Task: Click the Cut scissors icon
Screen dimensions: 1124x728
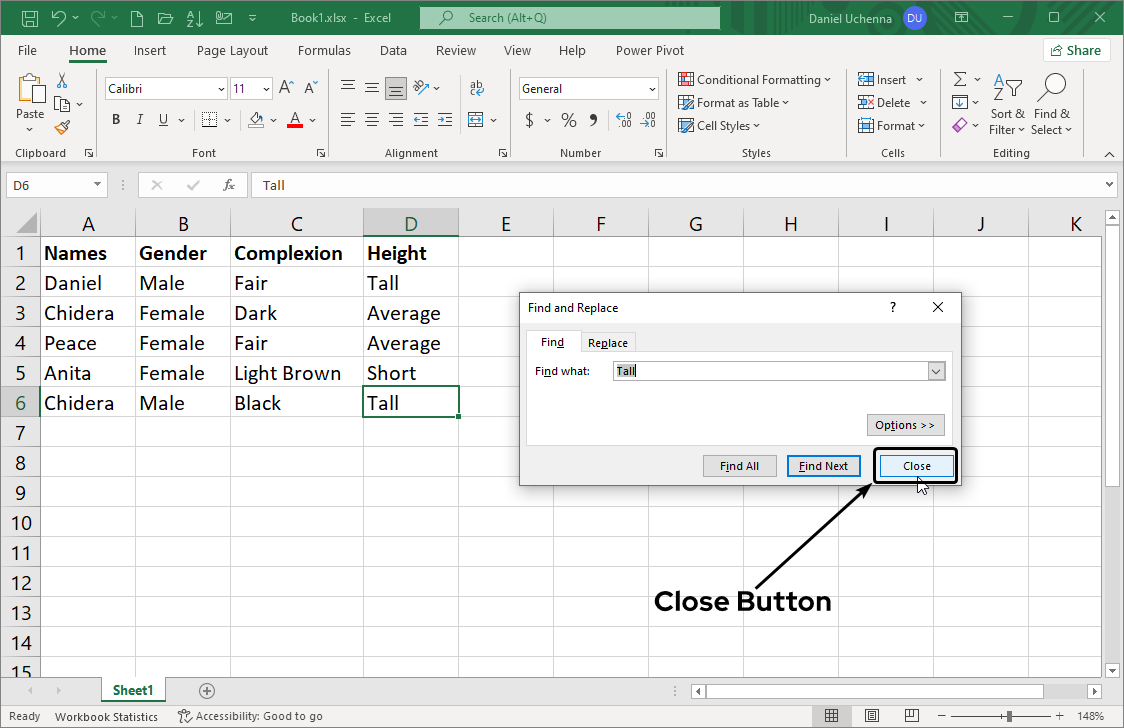Action: 62,80
